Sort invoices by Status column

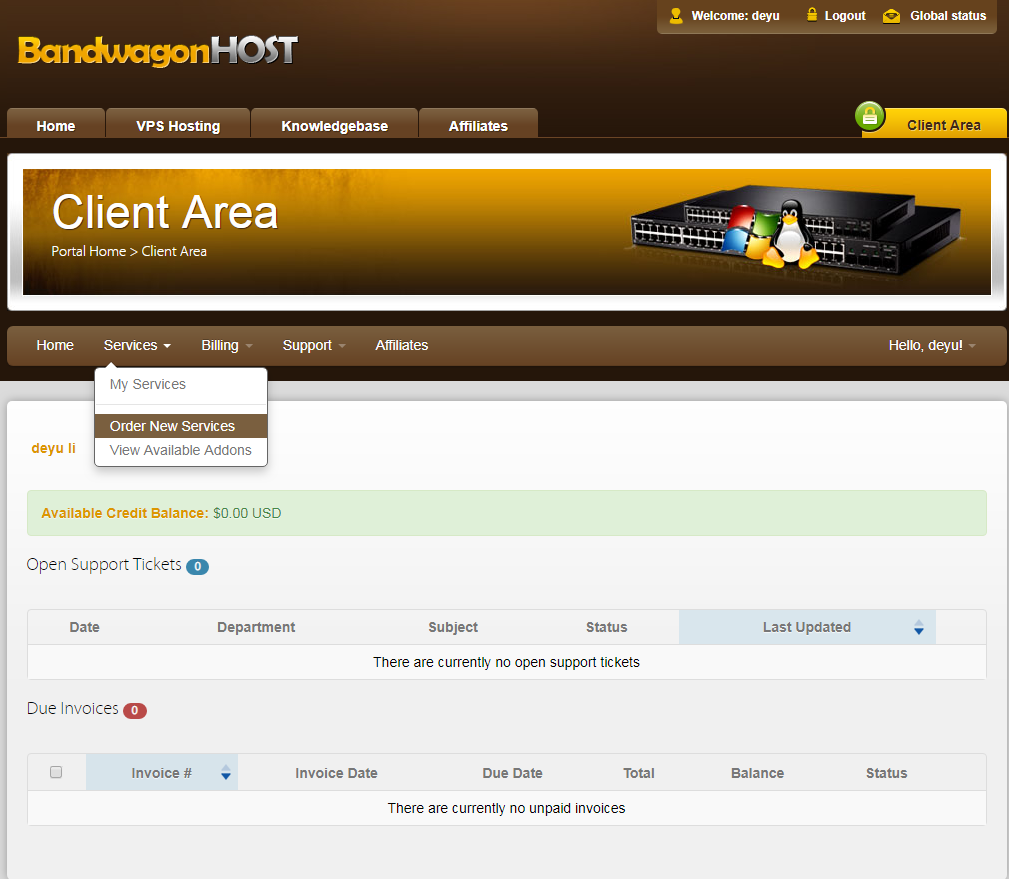(886, 773)
